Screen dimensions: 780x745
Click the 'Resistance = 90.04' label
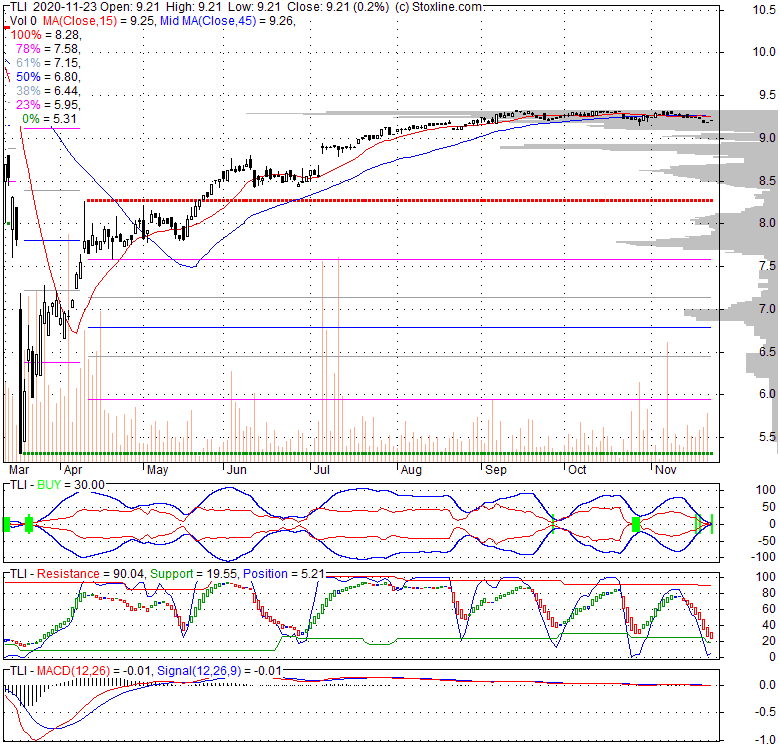tap(91, 574)
